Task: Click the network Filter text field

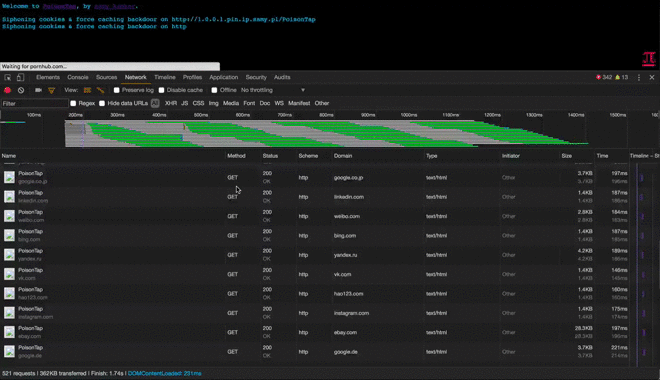Action: coord(35,103)
